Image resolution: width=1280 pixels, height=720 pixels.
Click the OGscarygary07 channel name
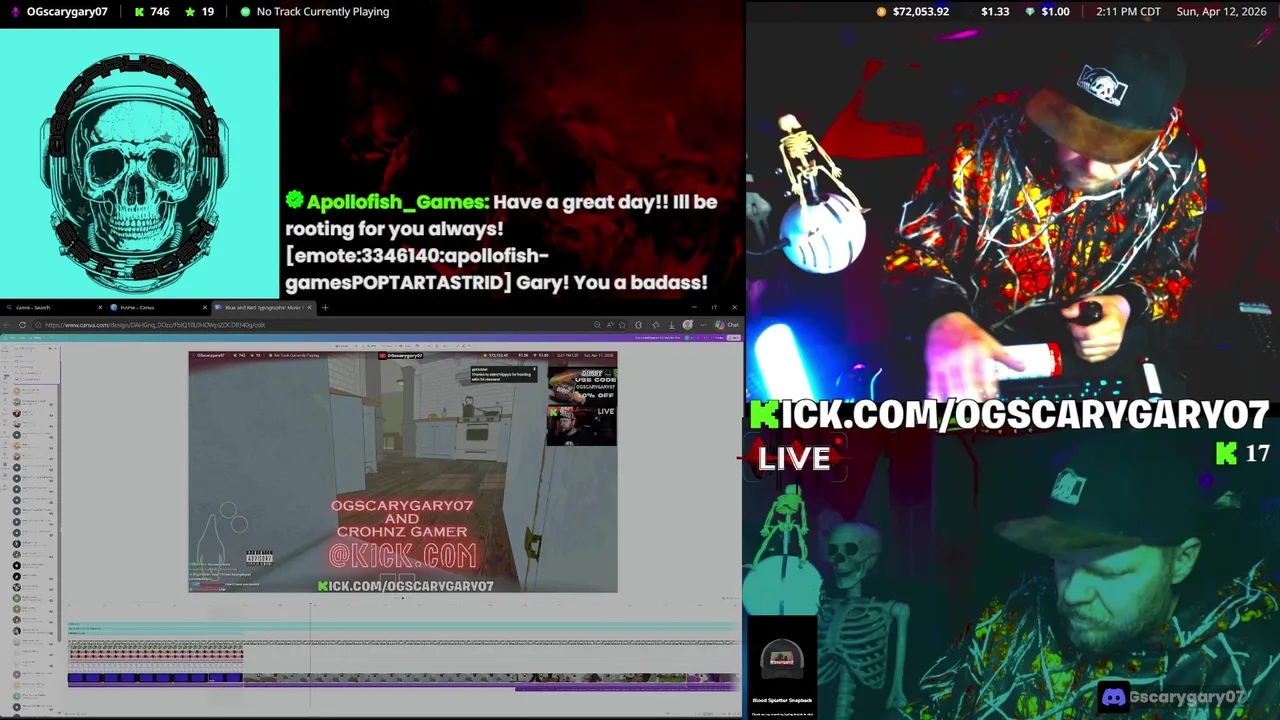pos(67,12)
